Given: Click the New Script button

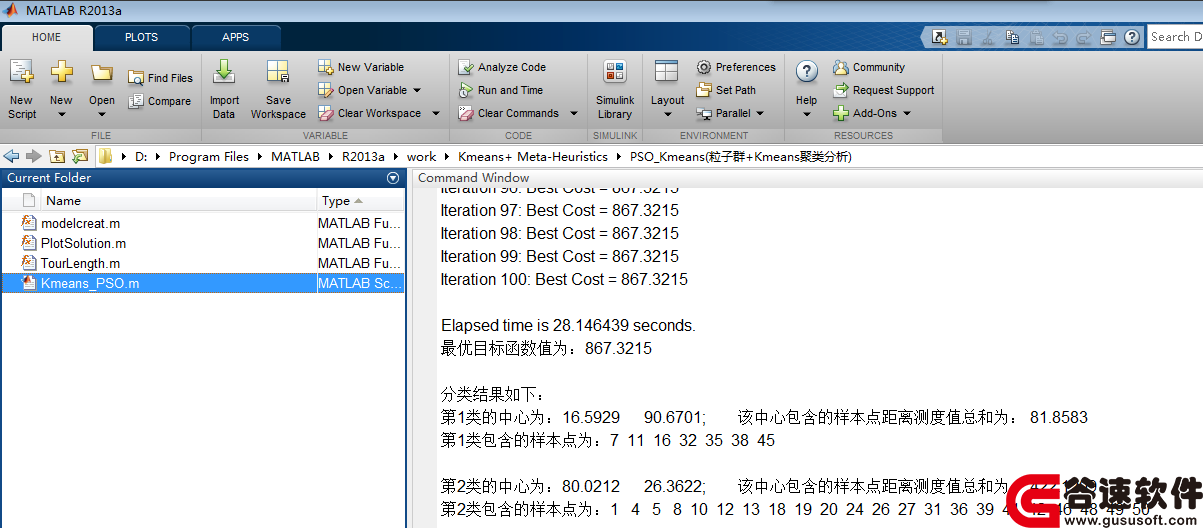Looking at the screenshot, I should click(x=22, y=89).
